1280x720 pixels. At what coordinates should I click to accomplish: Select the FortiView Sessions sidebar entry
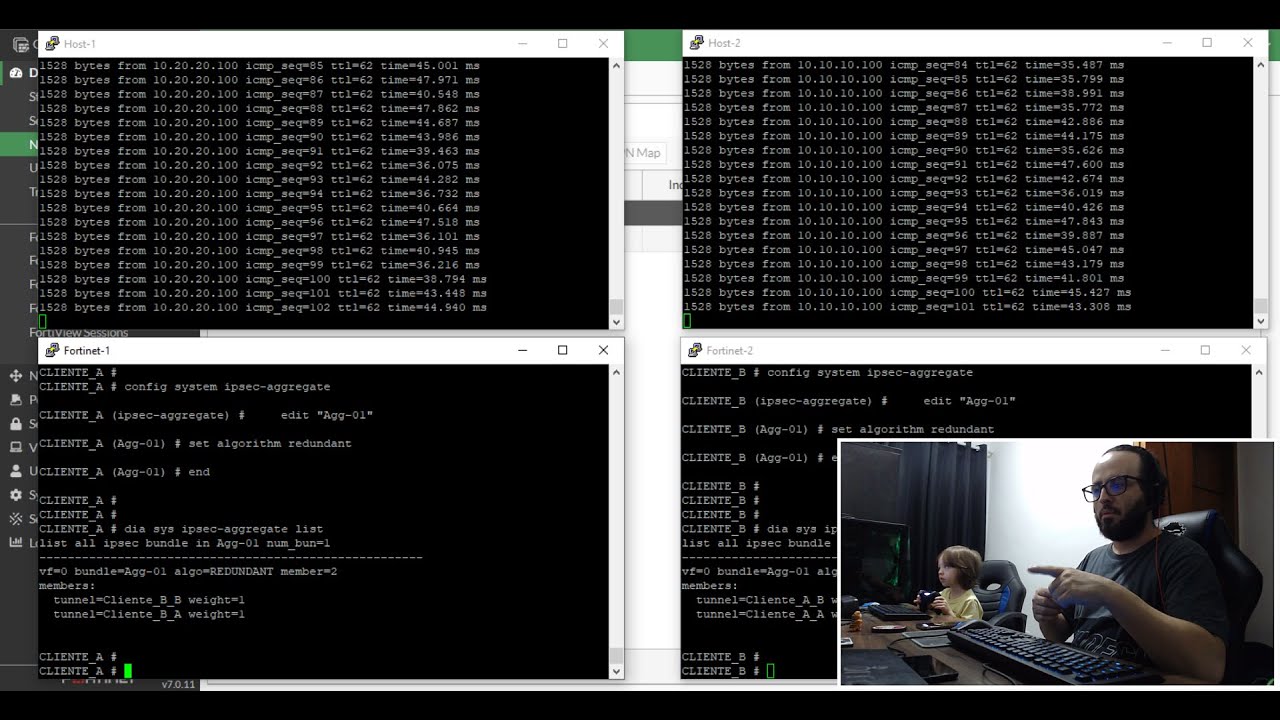point(79,333)
